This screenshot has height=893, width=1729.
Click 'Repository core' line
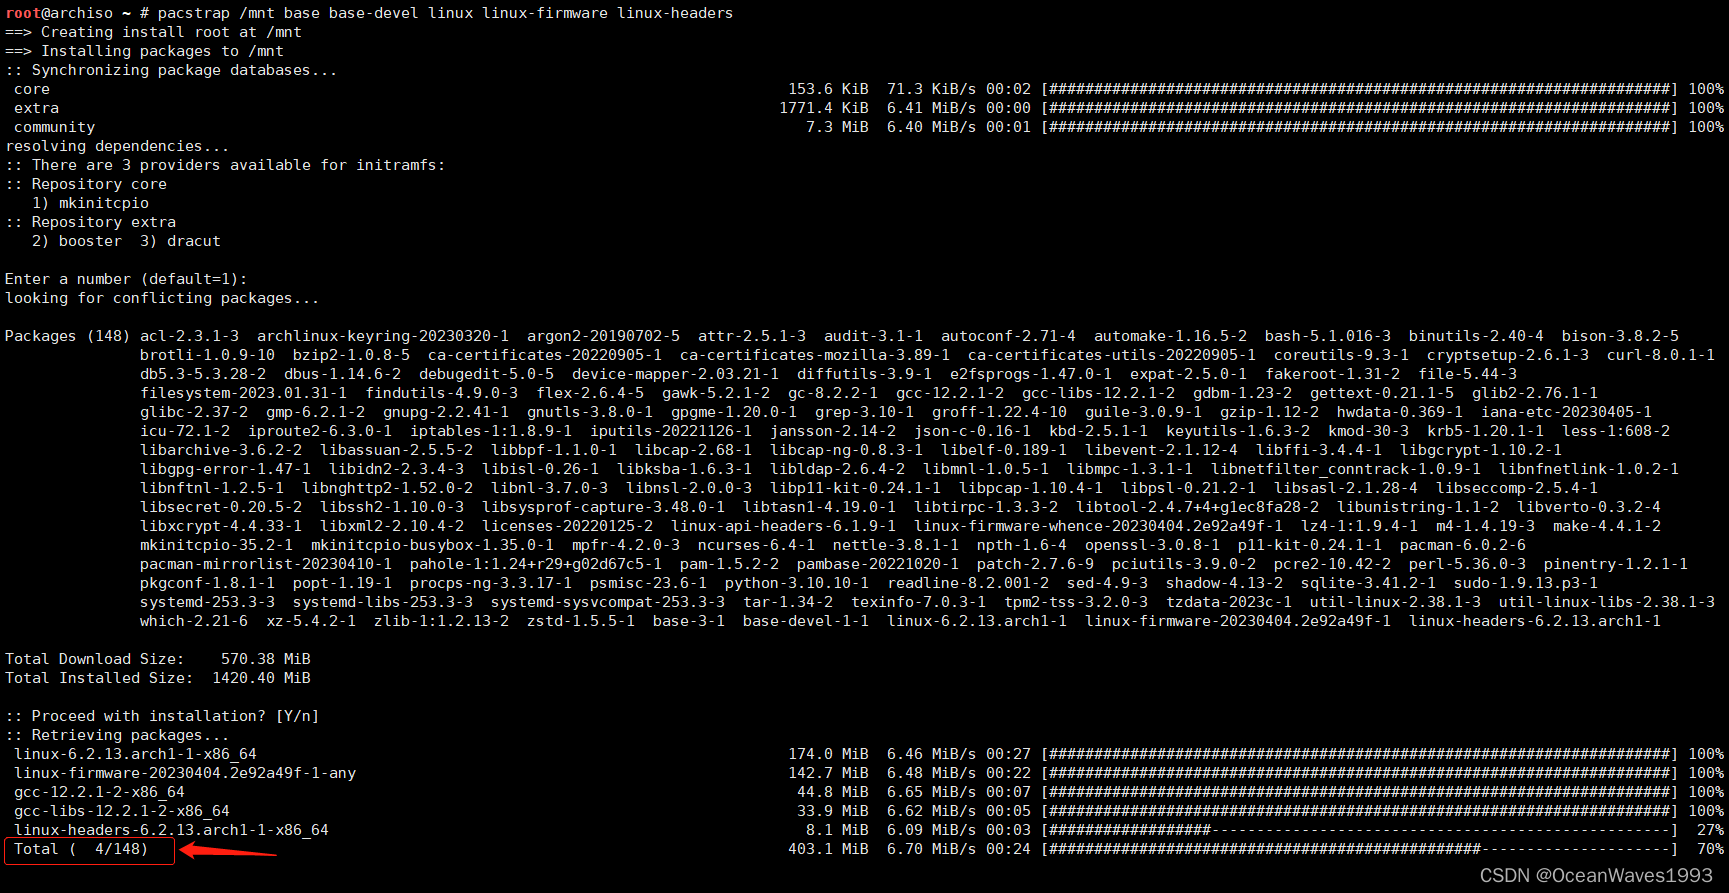[86, 184]
